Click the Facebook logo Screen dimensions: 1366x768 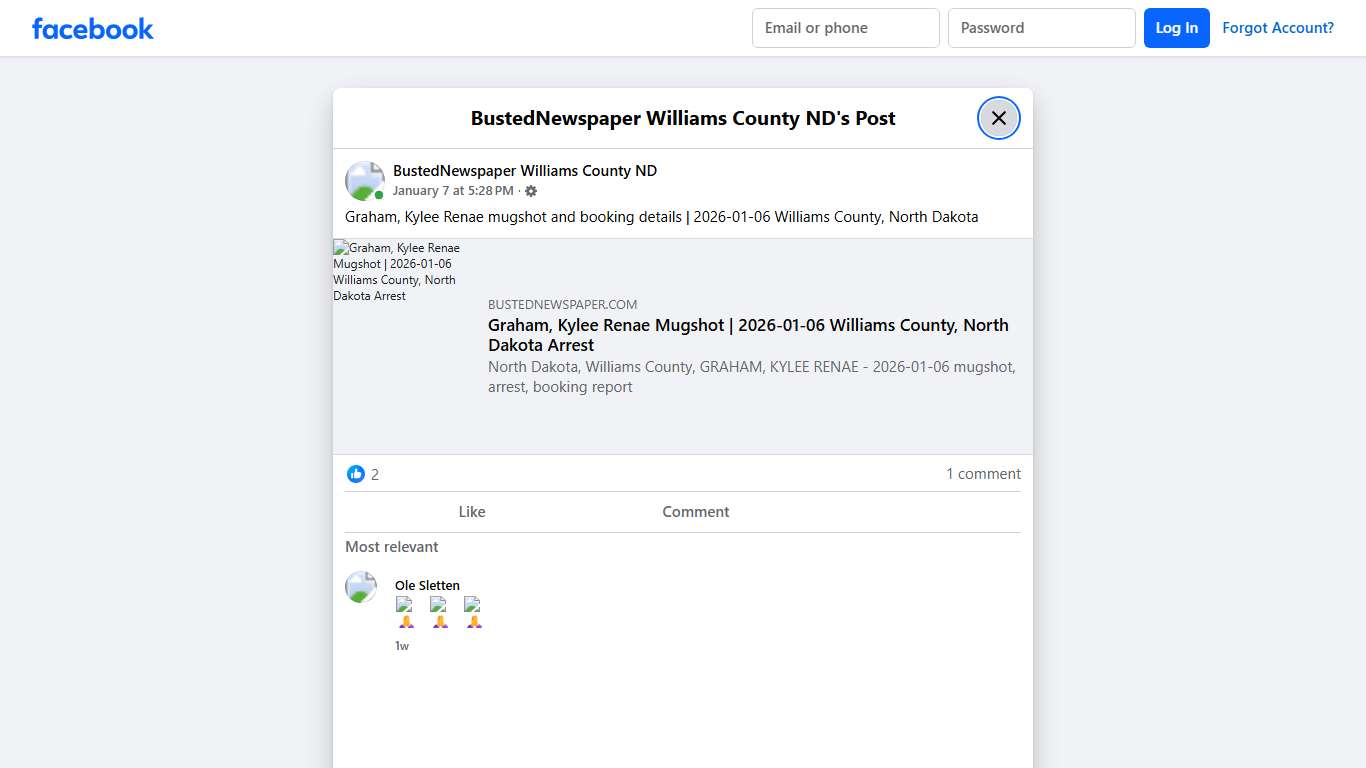pos(93,28)
